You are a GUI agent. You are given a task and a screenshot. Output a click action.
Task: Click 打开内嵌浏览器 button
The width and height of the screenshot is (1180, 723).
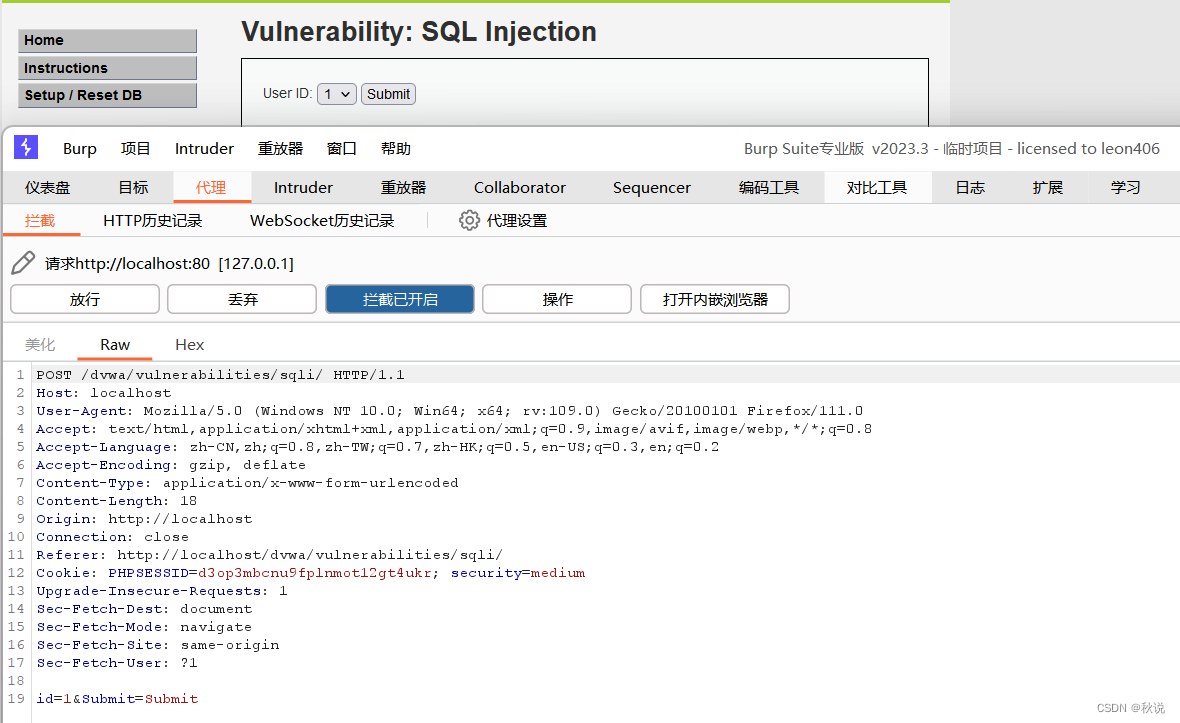pyautogui.click(x=715, y=299)
